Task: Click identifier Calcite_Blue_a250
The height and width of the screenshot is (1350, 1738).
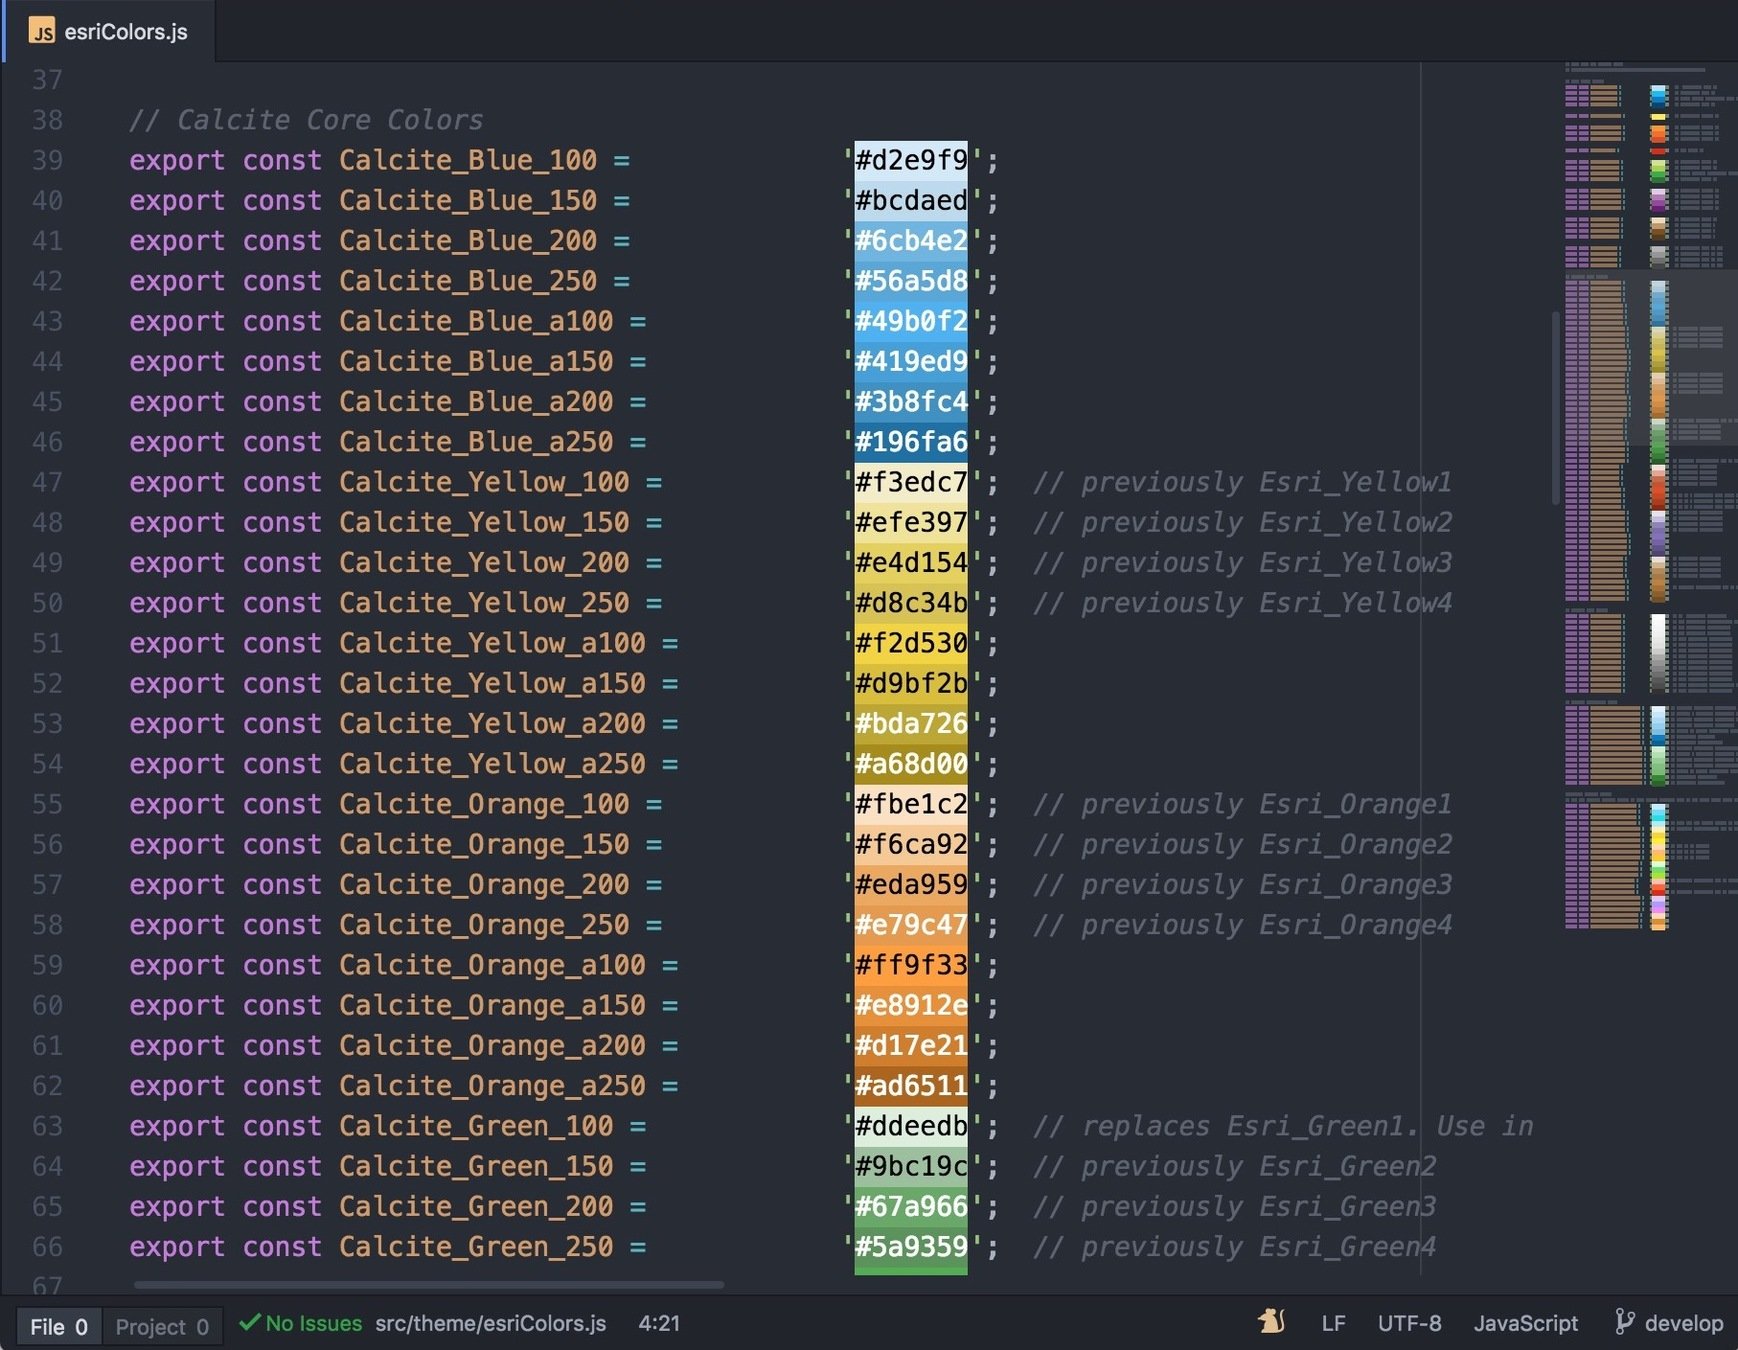Action: coord(476,442)
